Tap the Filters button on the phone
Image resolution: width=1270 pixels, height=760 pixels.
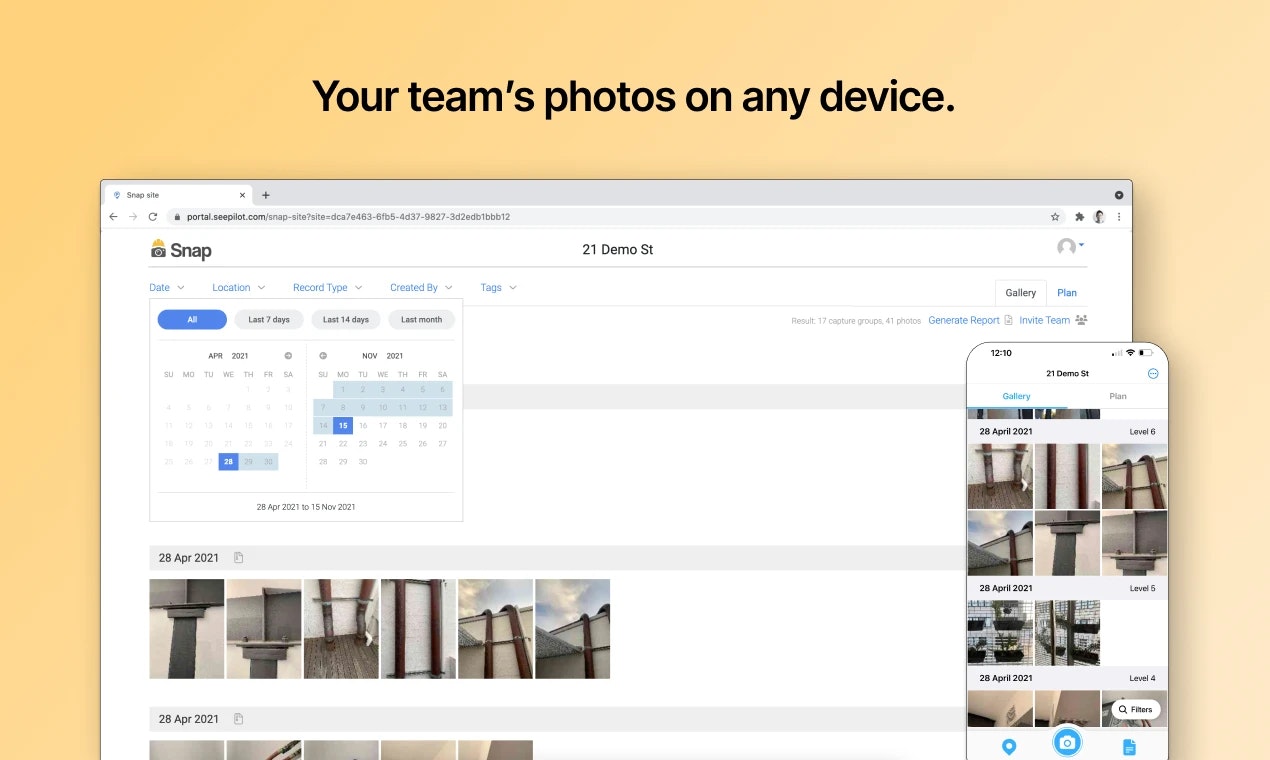[1136, 709]
